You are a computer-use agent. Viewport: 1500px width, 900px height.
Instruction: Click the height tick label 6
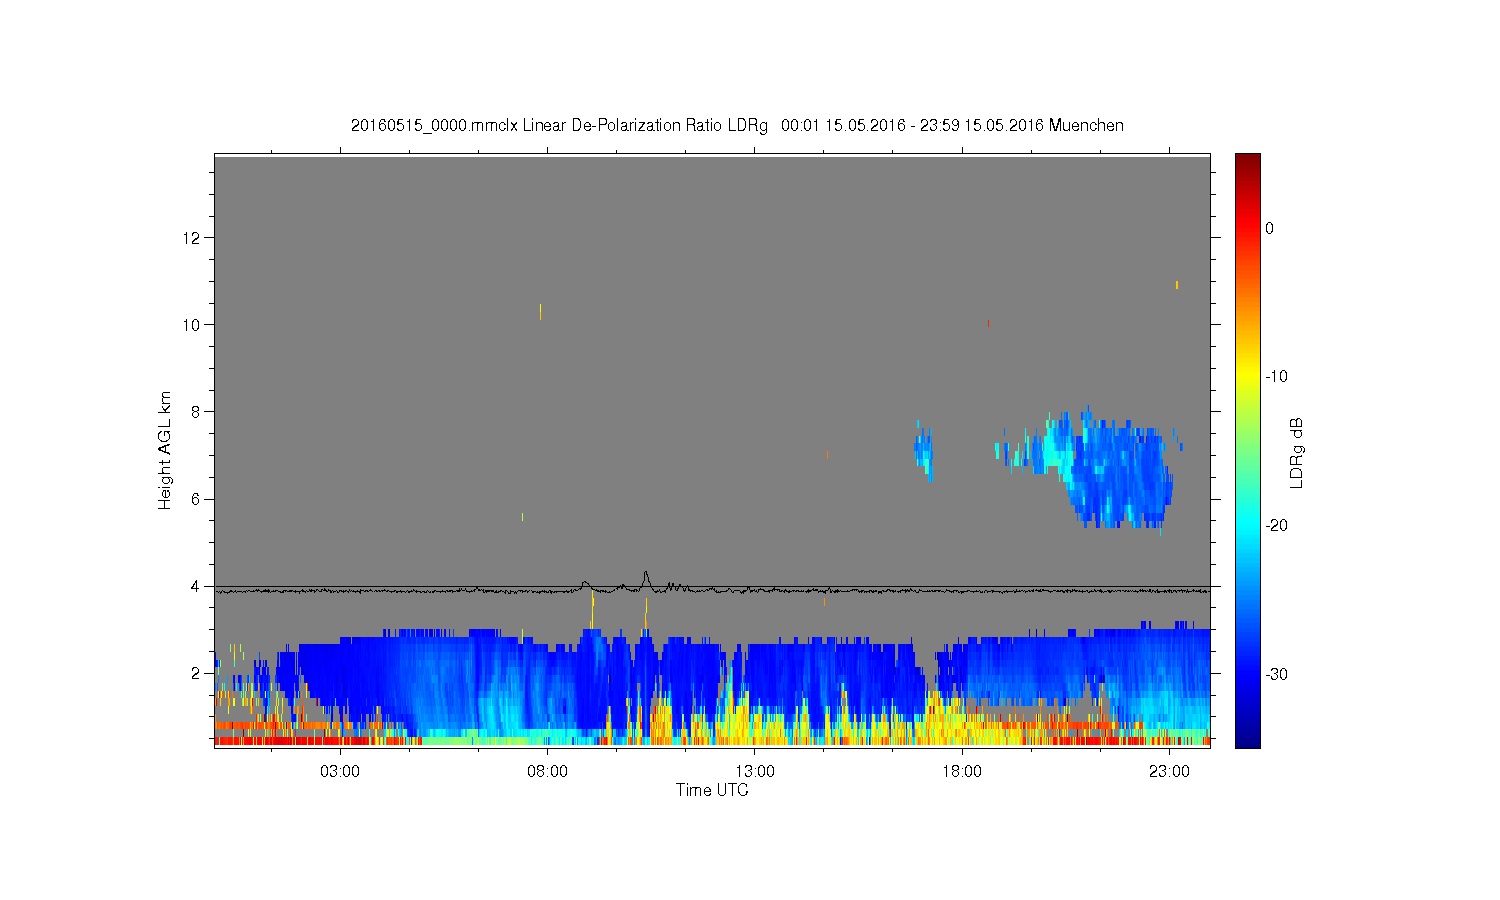[x=197, y=499]
